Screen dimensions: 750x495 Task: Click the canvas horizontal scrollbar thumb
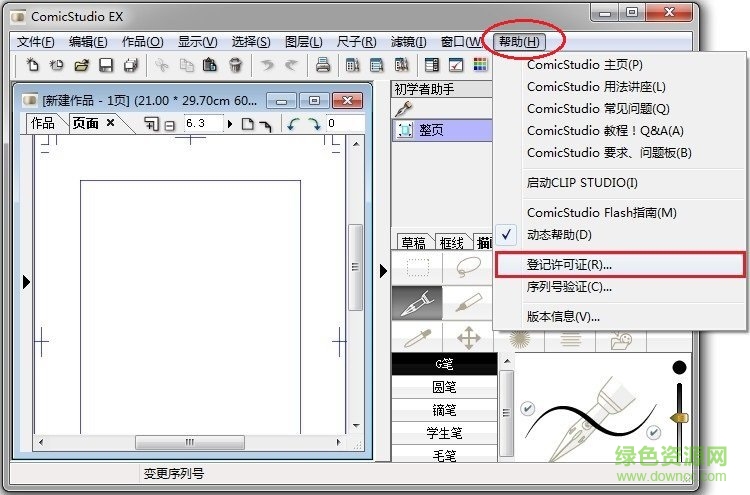click(190, 442)
